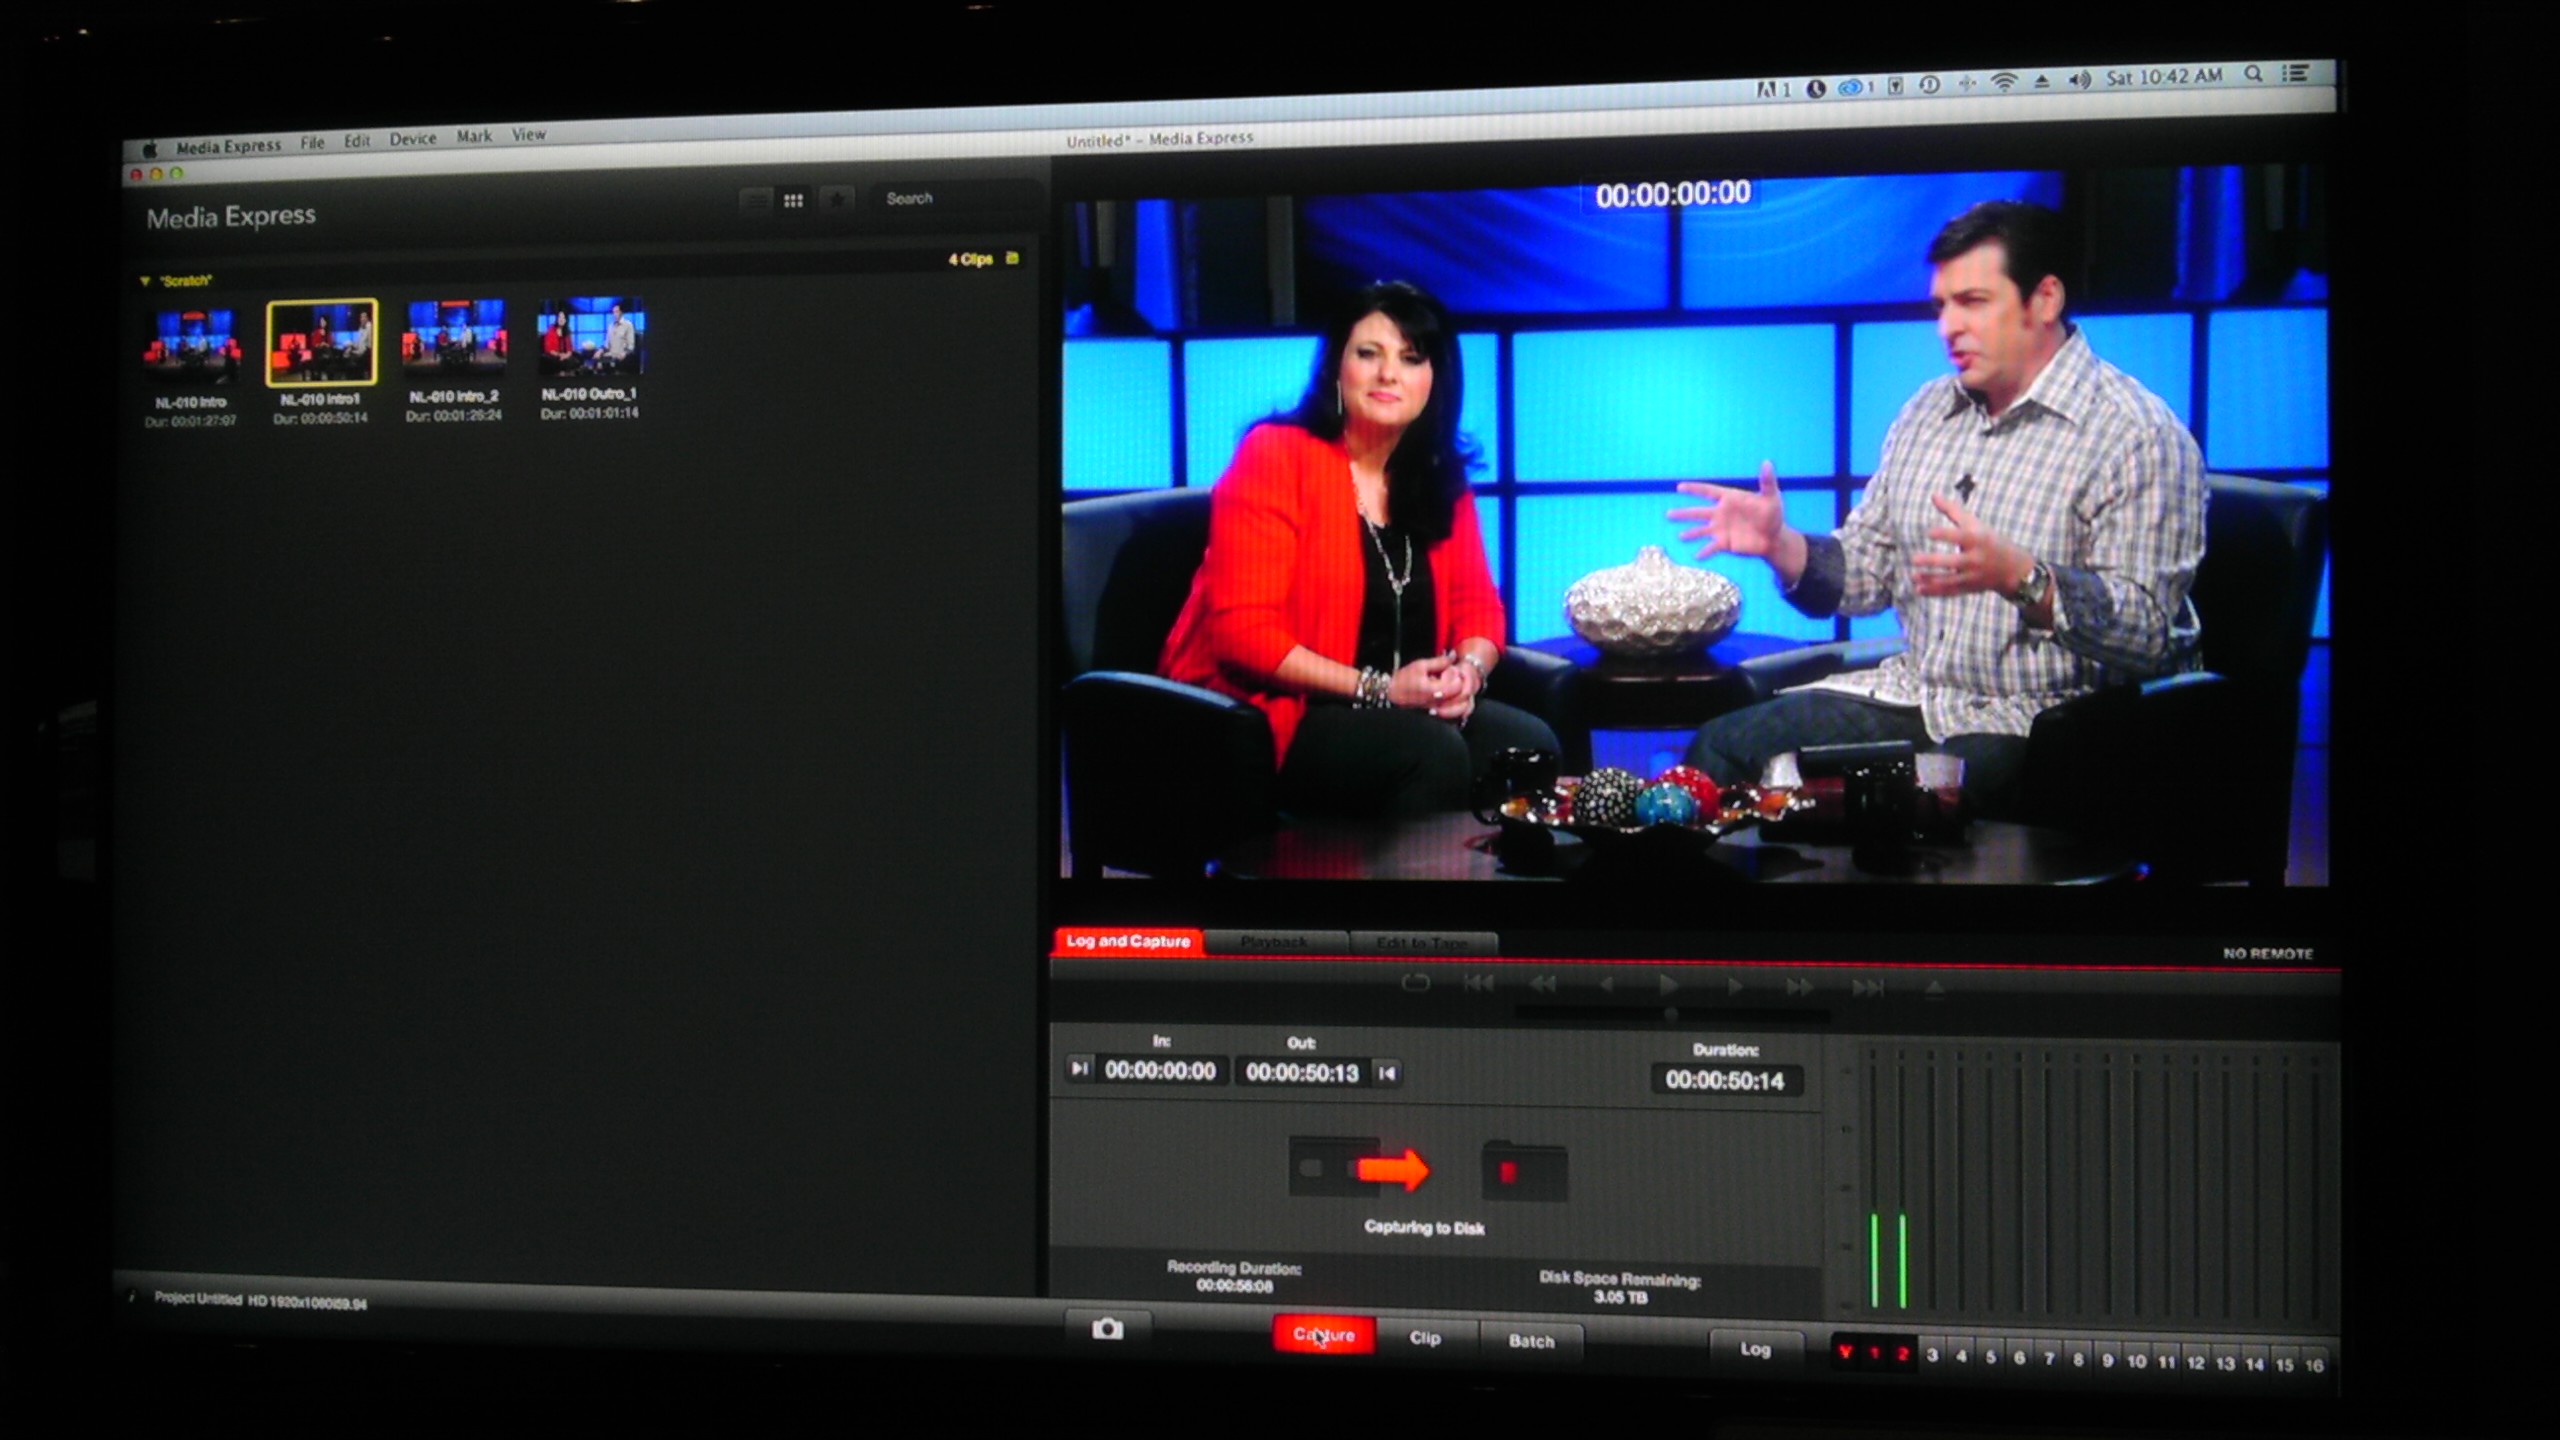Toggle audio channel 3 enable

pyautogui.click(x=1932, y=1356)
